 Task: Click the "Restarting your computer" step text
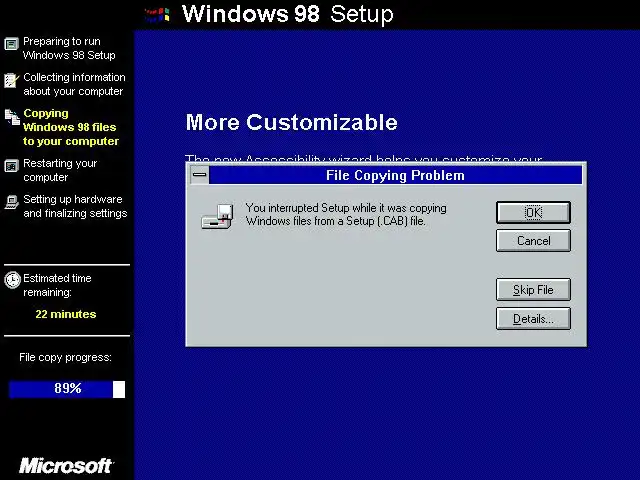60,170
